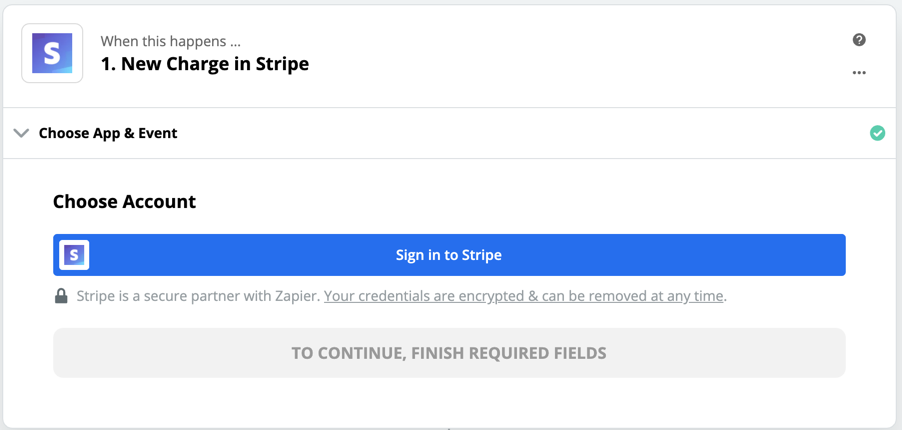
Task: Open help via the question mark icon
Action: (859, 40)
